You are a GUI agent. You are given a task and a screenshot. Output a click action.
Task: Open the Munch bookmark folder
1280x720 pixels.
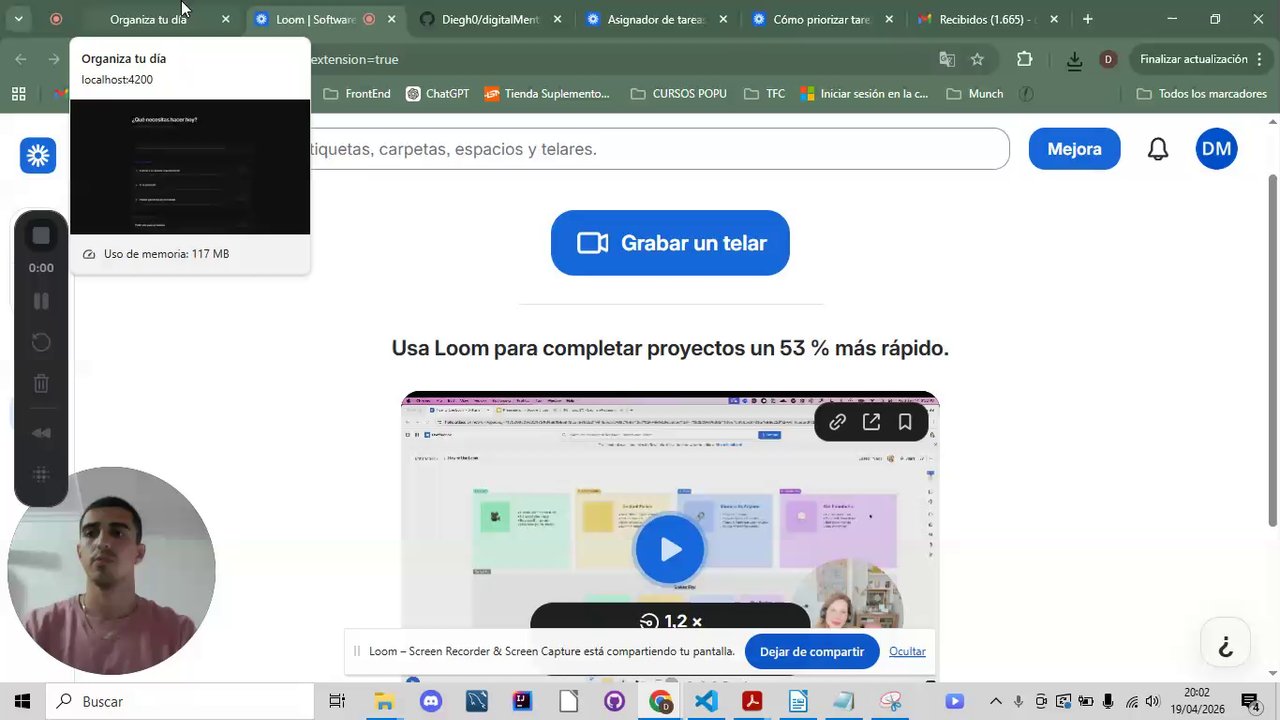pyautogui.click(x=974, y=94)
